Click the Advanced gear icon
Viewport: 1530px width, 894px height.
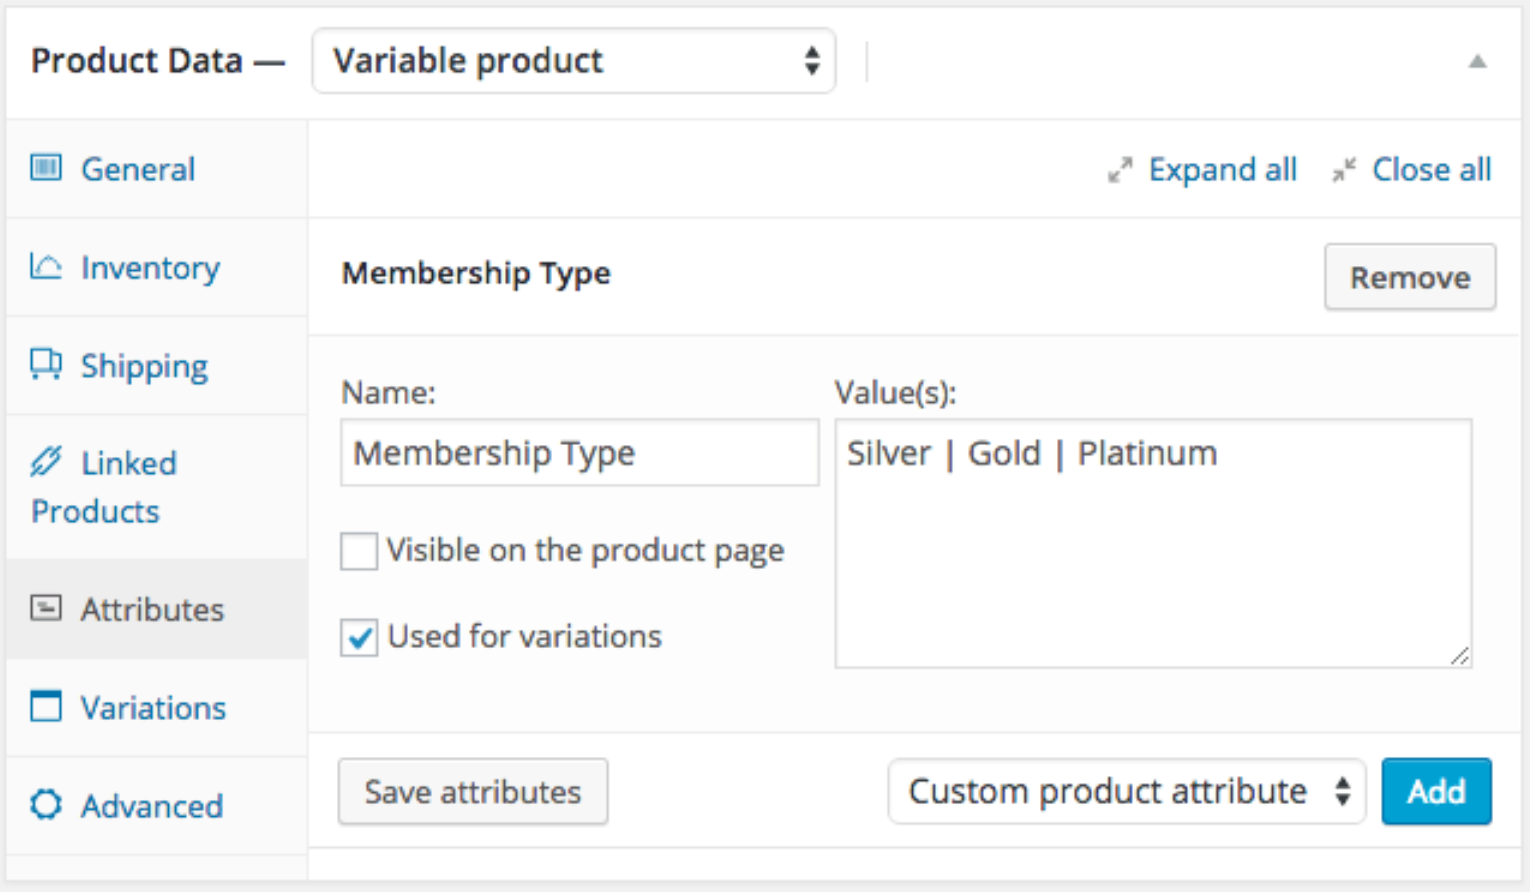click(46, 804)
